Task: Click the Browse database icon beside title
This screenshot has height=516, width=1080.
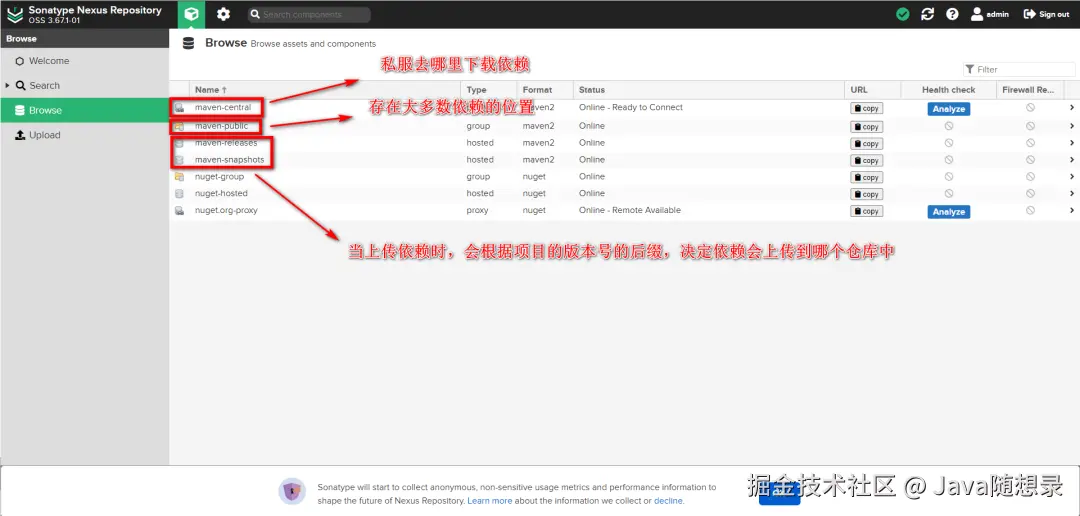Action: pos(188,43)
